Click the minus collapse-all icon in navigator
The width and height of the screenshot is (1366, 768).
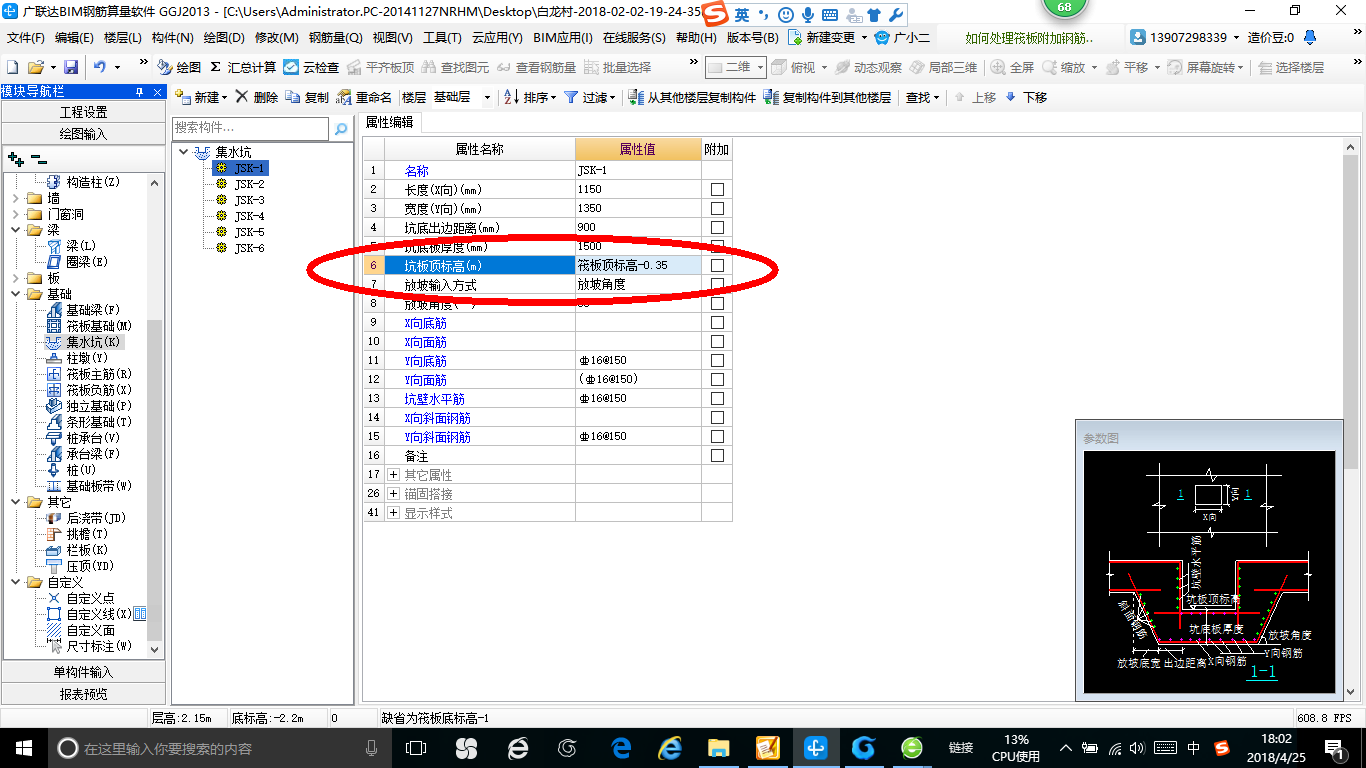coord(39,159)
